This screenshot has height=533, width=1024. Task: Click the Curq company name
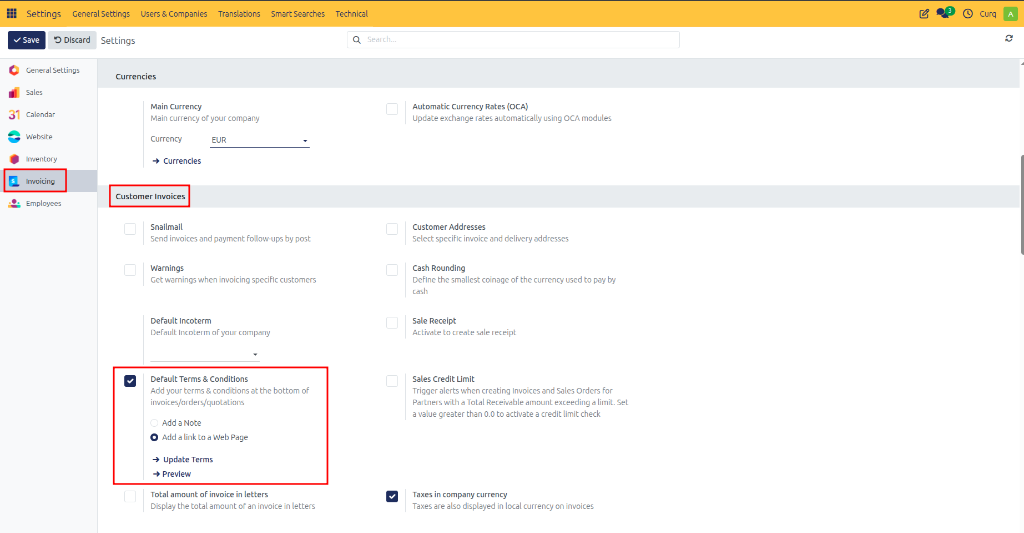tap(987, 14)
